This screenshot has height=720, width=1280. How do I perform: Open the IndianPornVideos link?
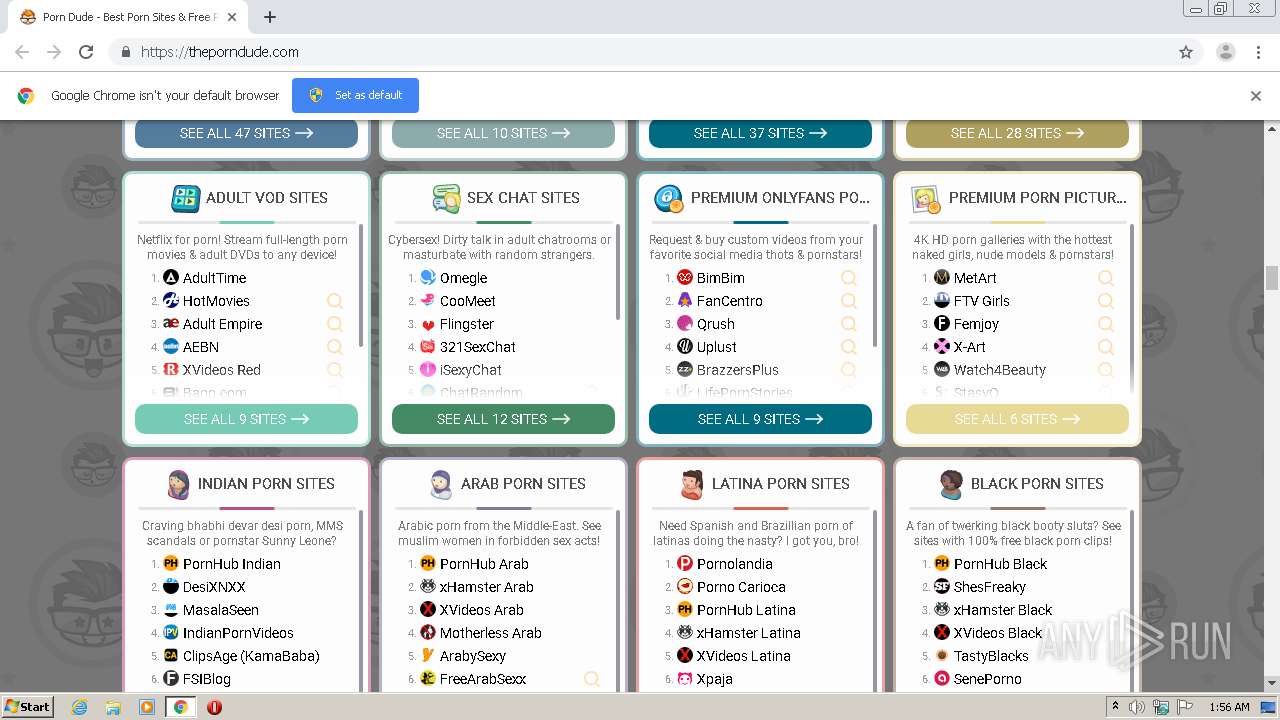pos(238,633)
